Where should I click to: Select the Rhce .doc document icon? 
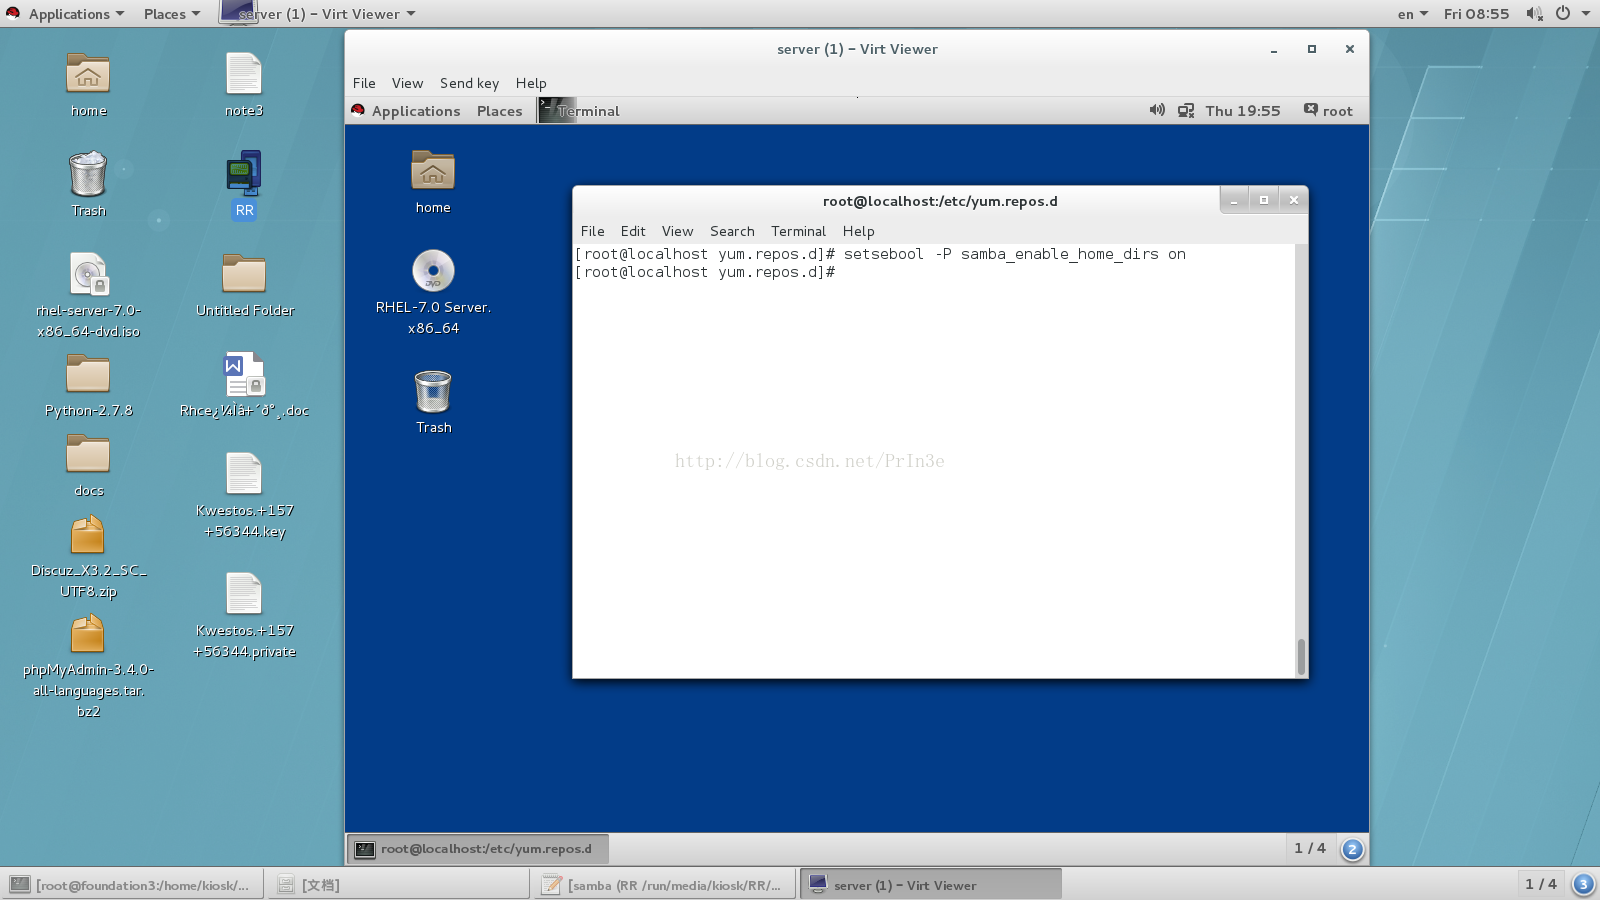coord(244,374)
